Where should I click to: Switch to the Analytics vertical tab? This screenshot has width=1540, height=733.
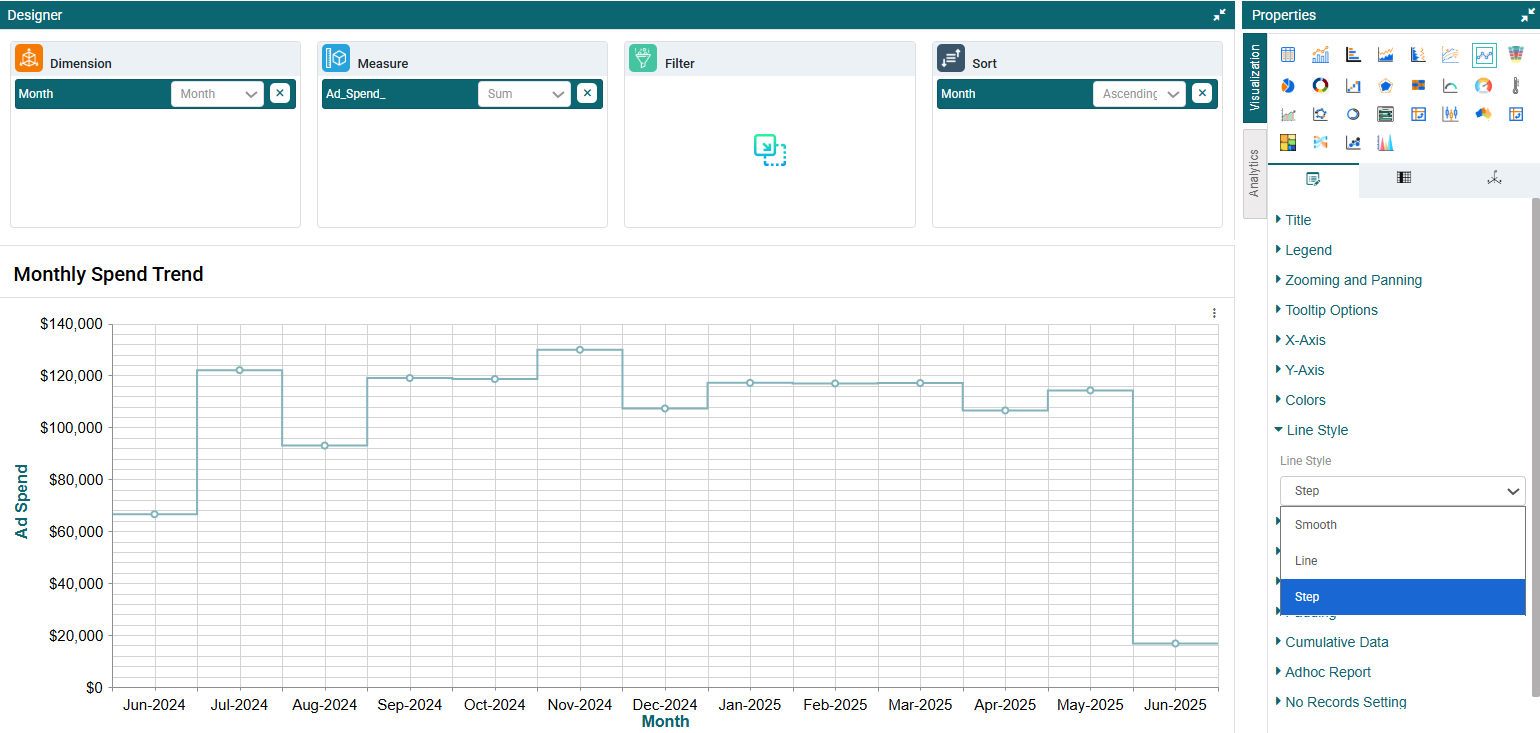1254,173
